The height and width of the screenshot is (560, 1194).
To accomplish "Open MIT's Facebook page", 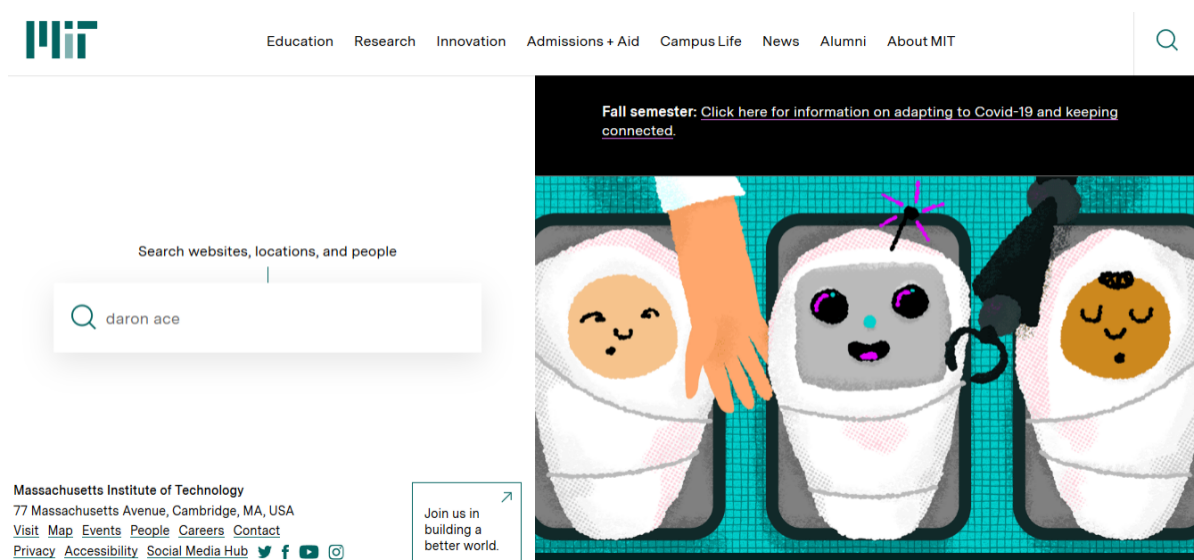I will 285,552.
